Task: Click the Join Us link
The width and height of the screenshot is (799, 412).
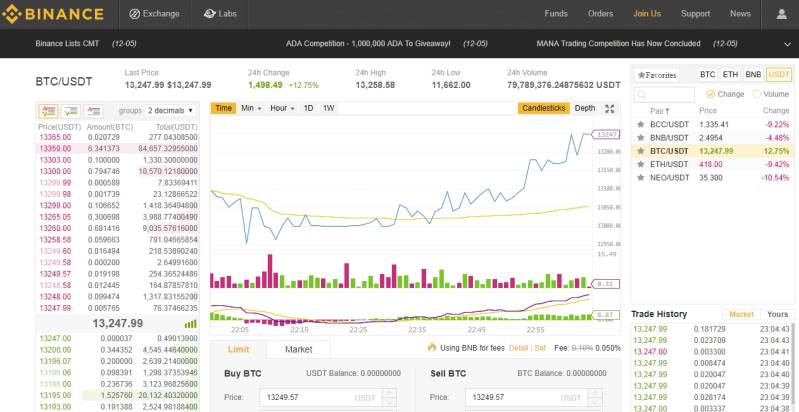Action: point(647,14)
